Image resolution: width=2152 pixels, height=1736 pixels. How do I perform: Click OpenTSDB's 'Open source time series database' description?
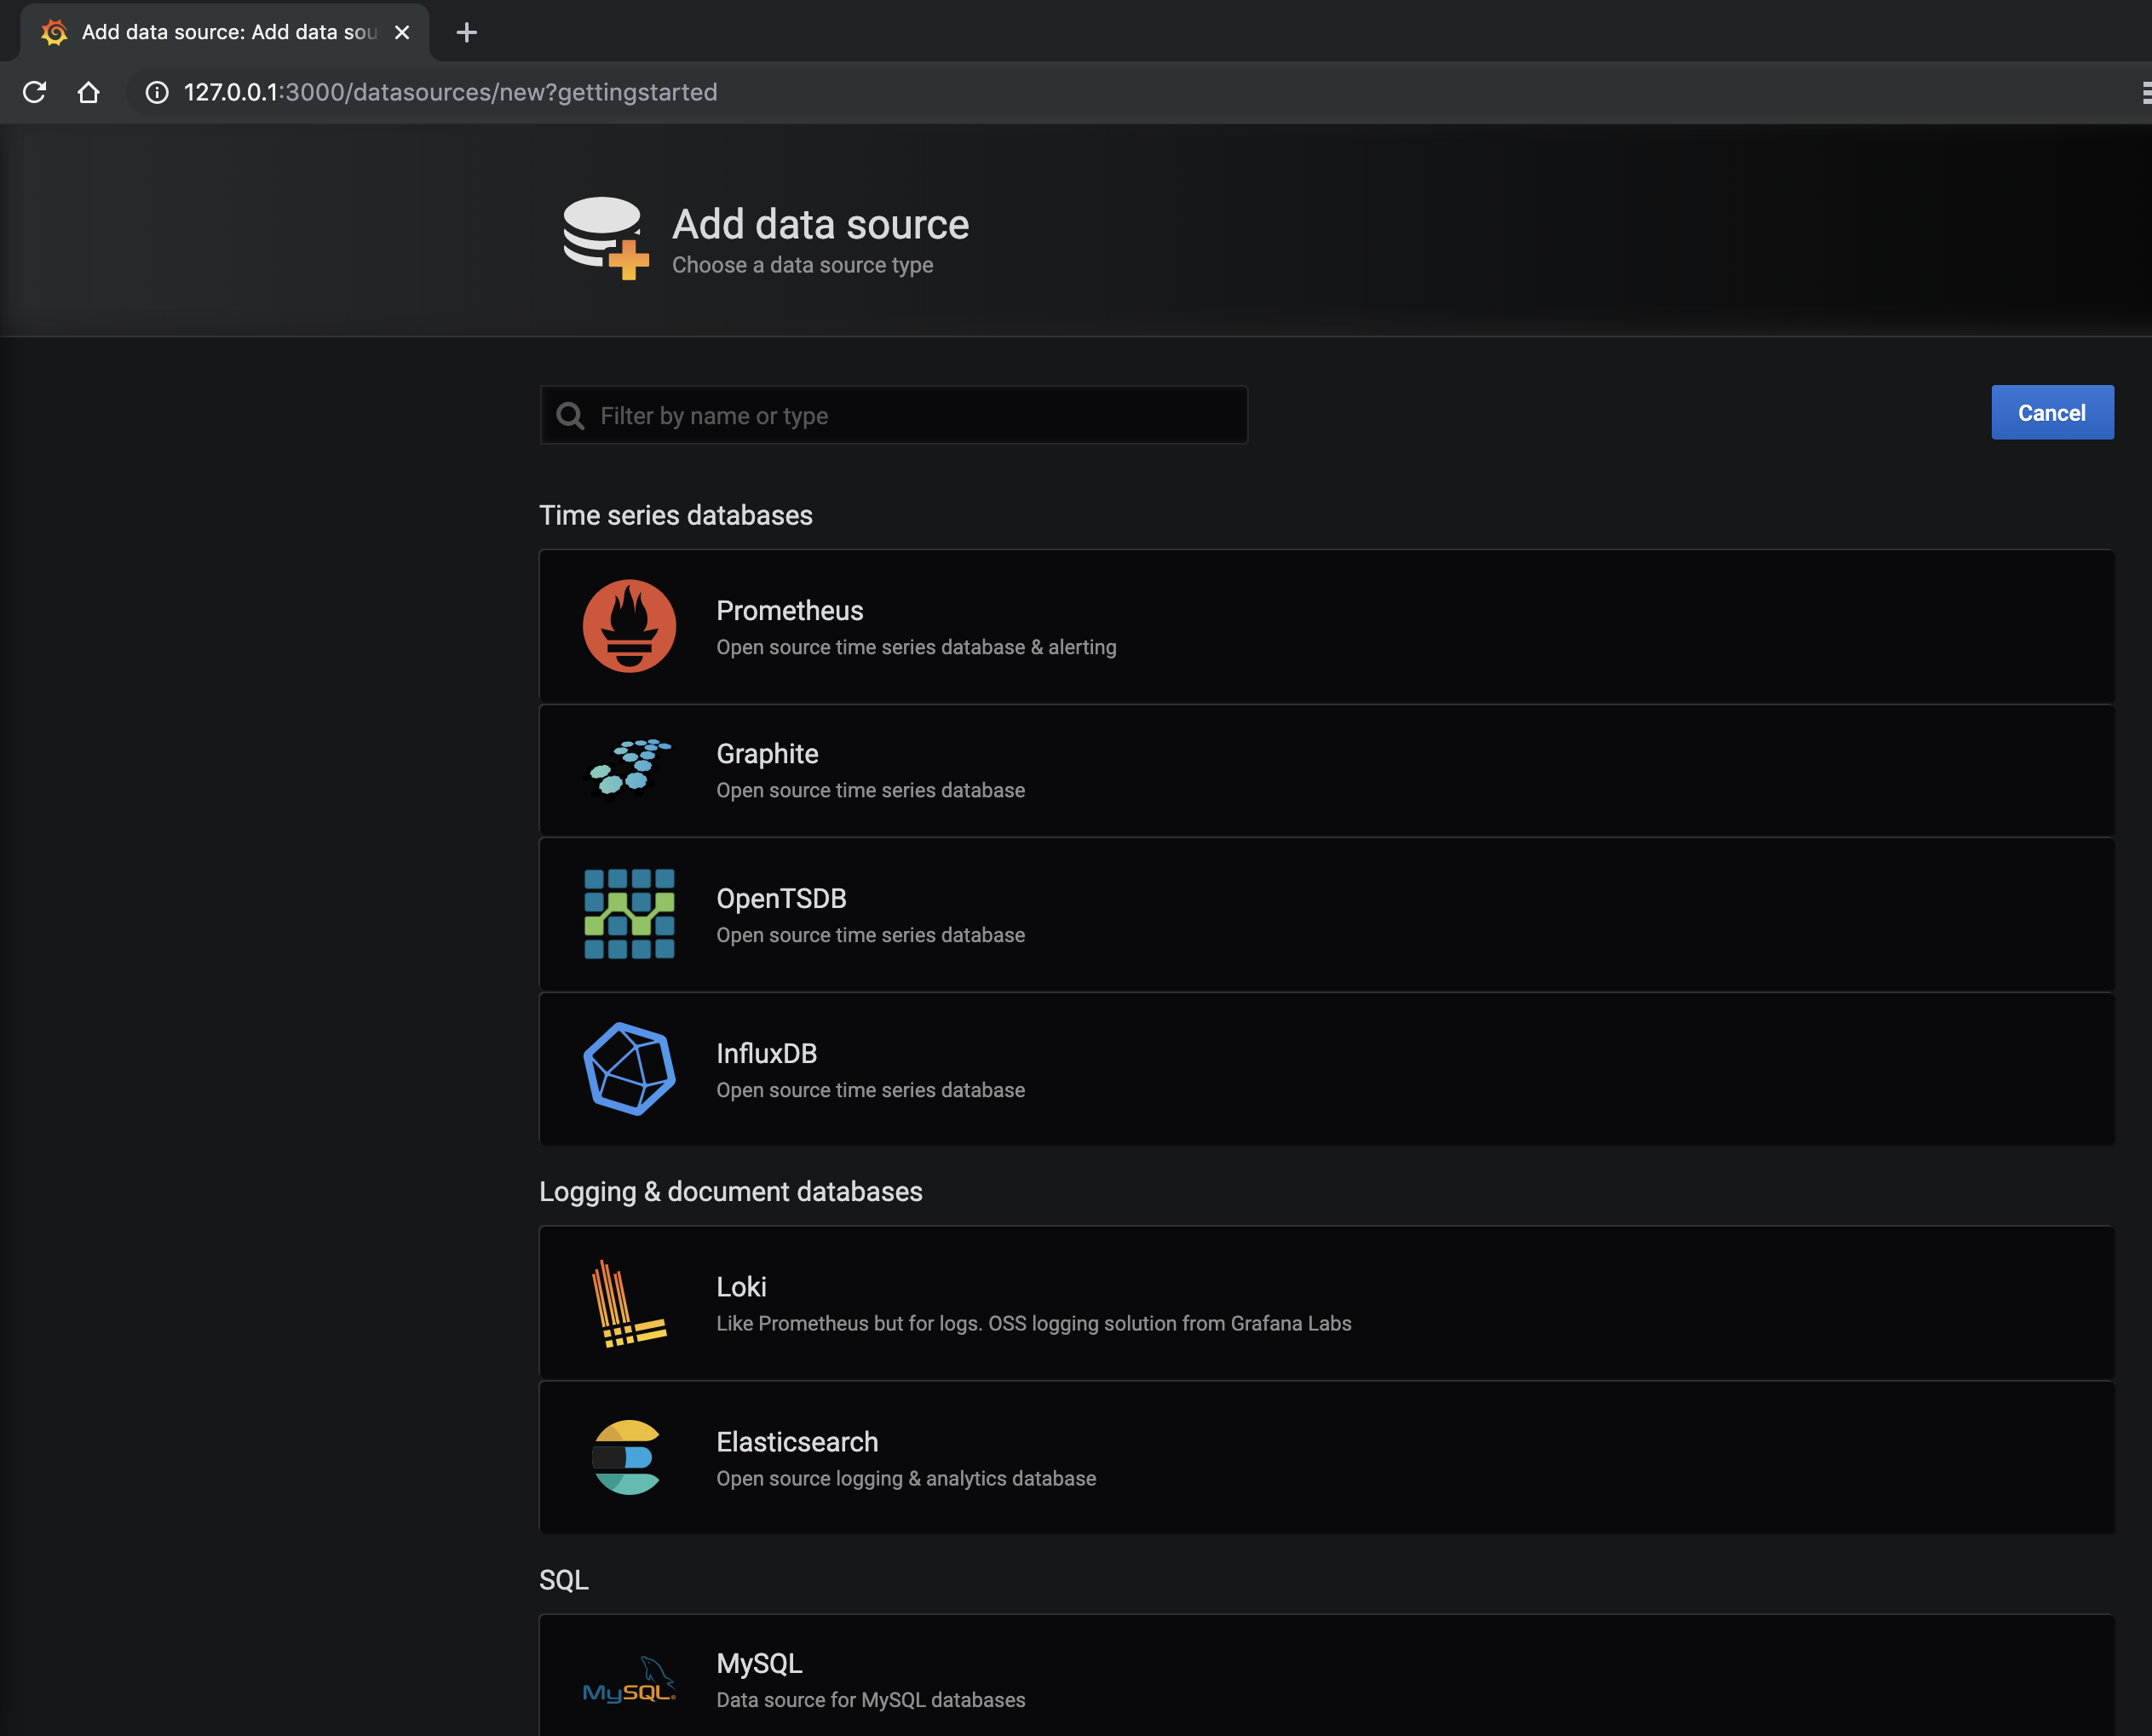click(x=871, y=935)
